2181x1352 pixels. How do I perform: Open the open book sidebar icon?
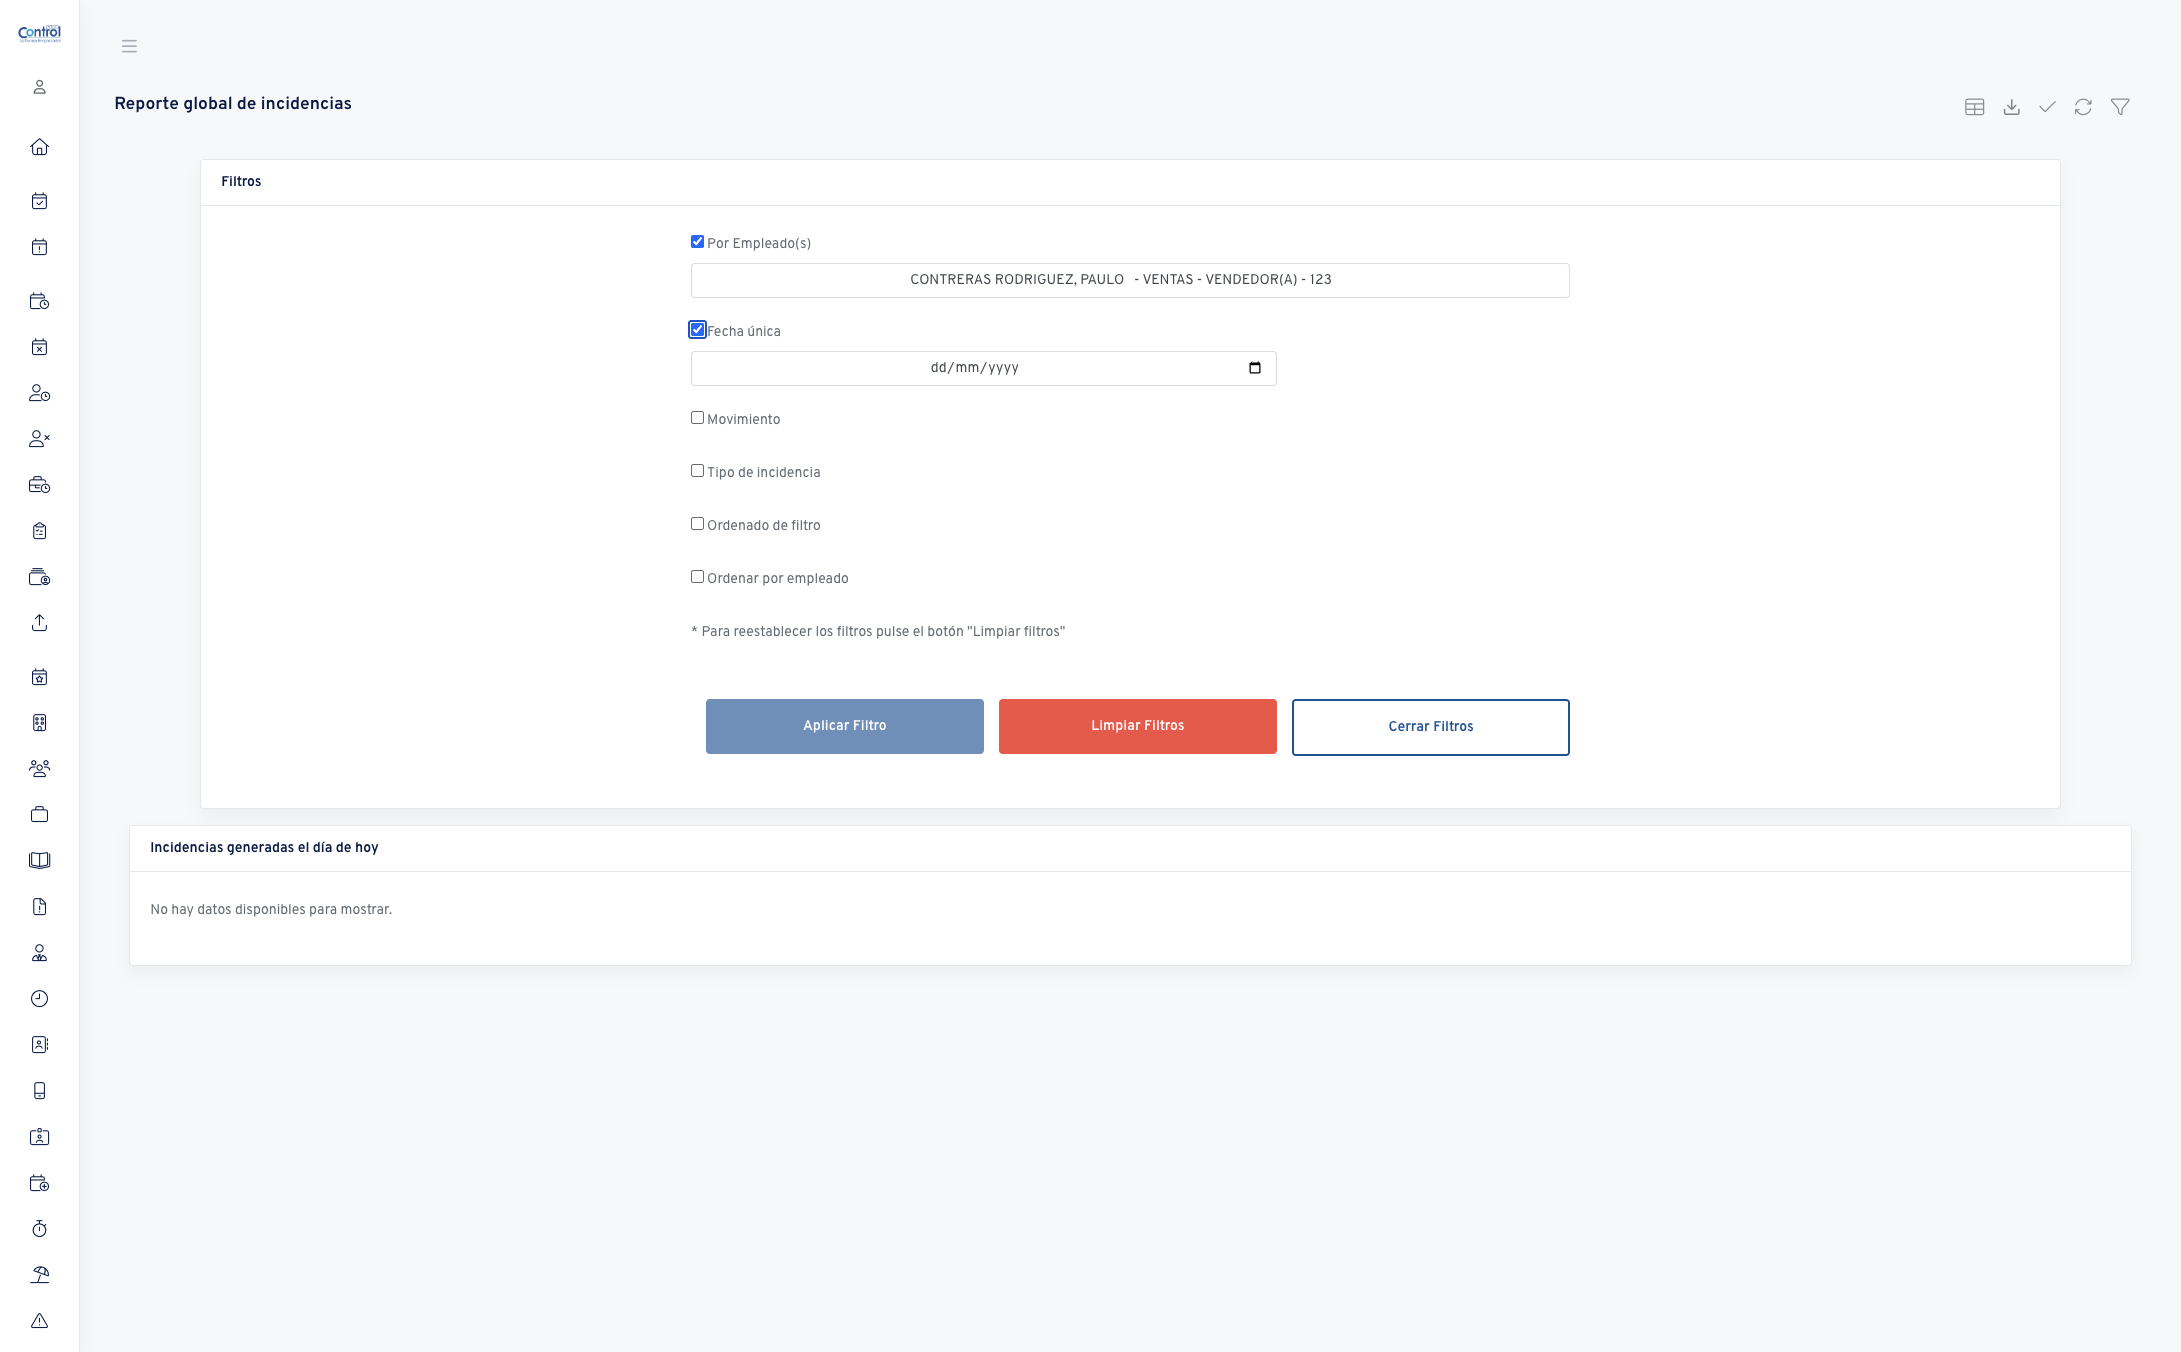[x=40, y=861]
